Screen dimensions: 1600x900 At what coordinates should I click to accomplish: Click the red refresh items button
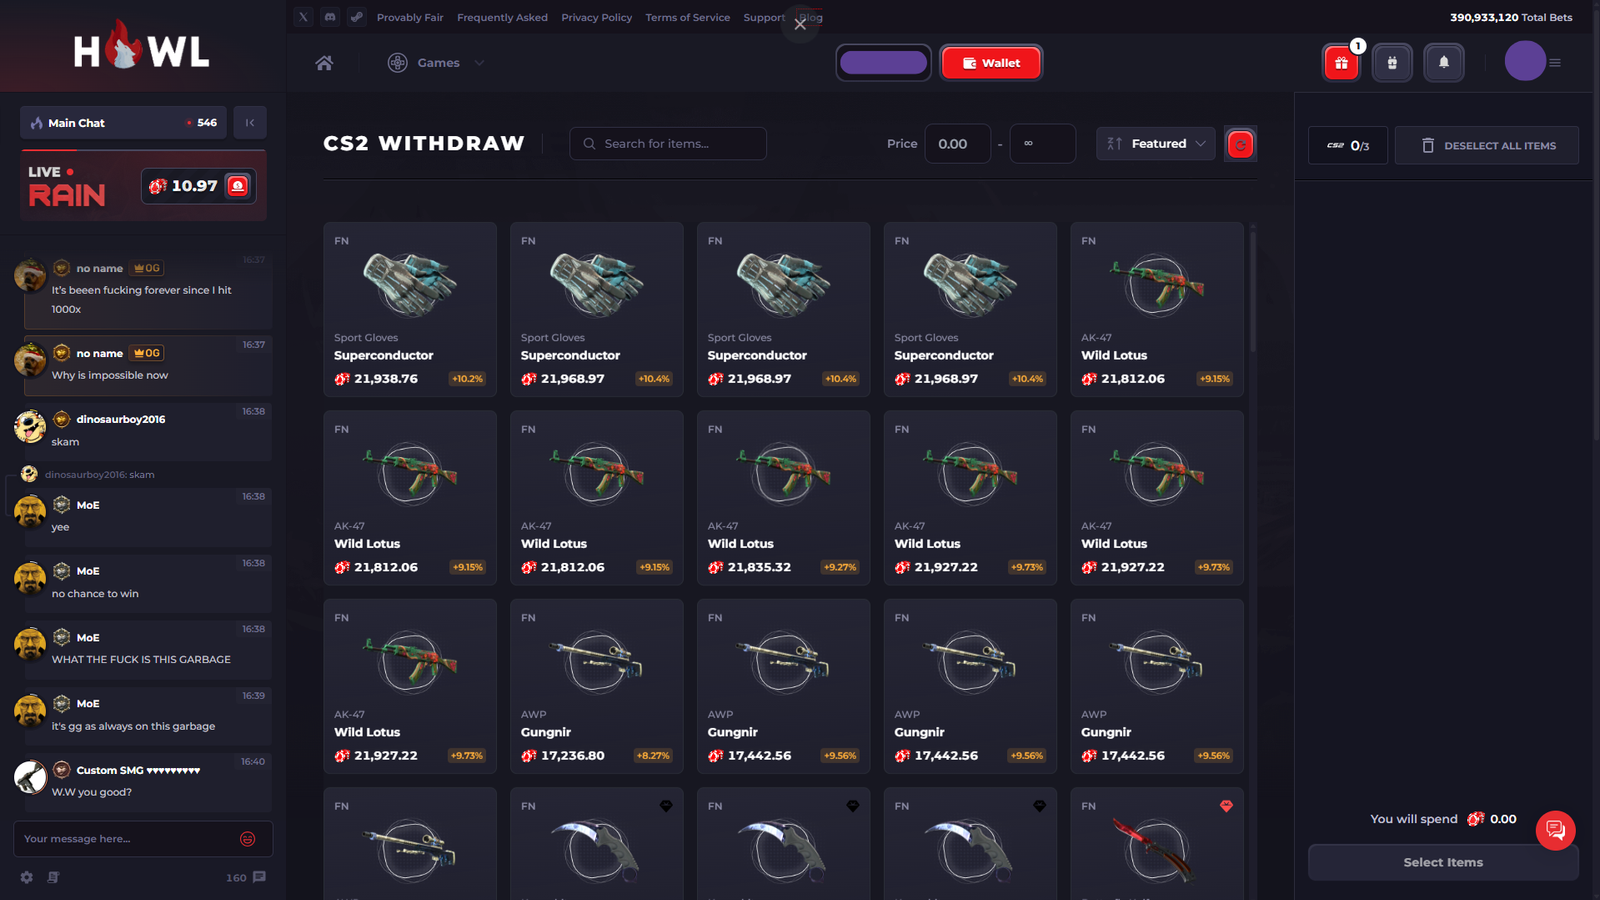tap(1240, 144)
